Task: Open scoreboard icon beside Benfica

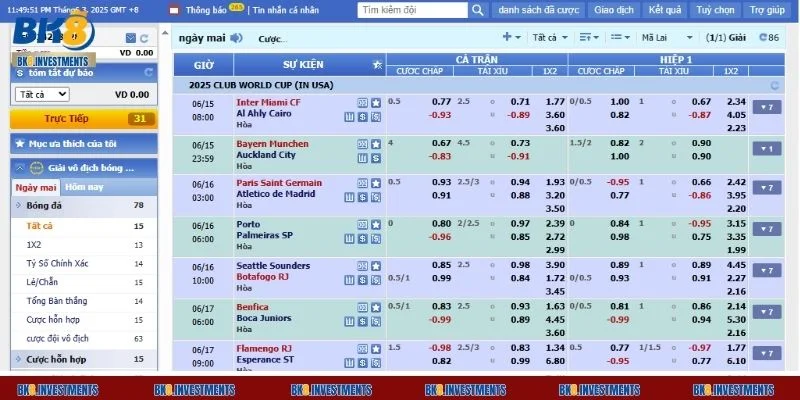Action: 363,307
